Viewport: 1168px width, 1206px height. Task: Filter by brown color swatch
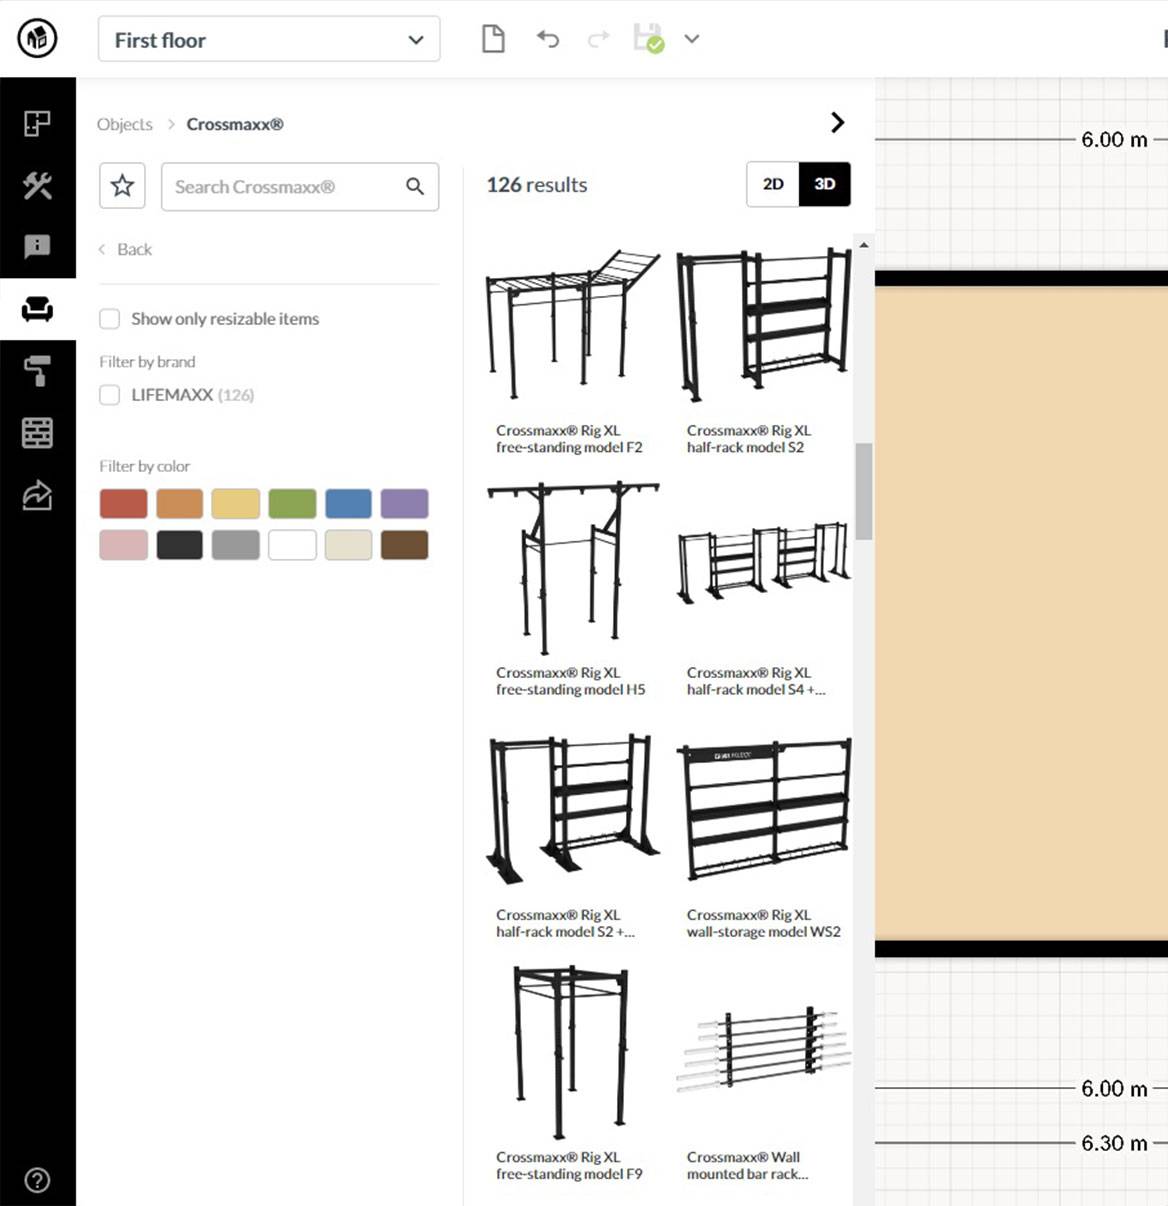(x=404, y=545)
